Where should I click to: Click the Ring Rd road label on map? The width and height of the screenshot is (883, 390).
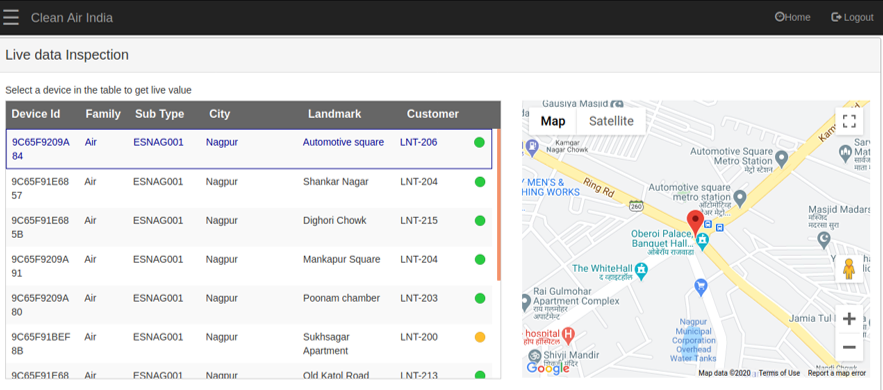pyautogui.click(x=599, y=187)
